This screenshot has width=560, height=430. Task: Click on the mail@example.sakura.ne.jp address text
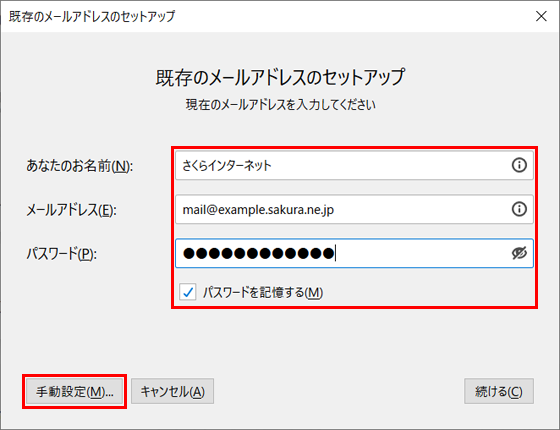point(258,210)
